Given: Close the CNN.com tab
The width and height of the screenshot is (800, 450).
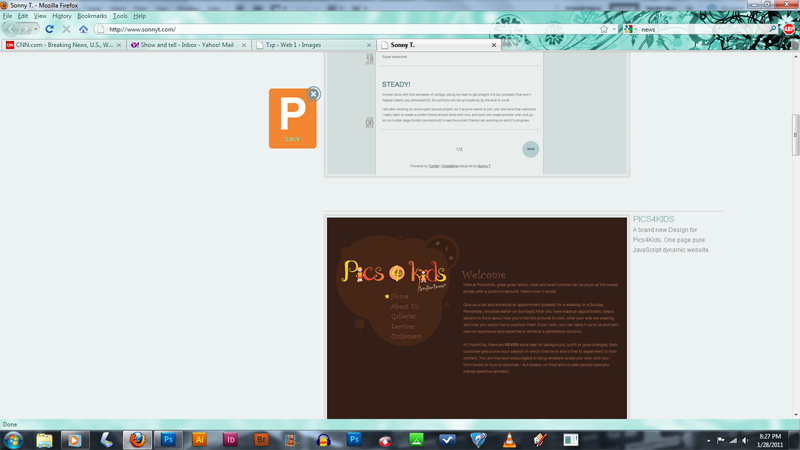Looking at the screenshot, I should (119, 45).
